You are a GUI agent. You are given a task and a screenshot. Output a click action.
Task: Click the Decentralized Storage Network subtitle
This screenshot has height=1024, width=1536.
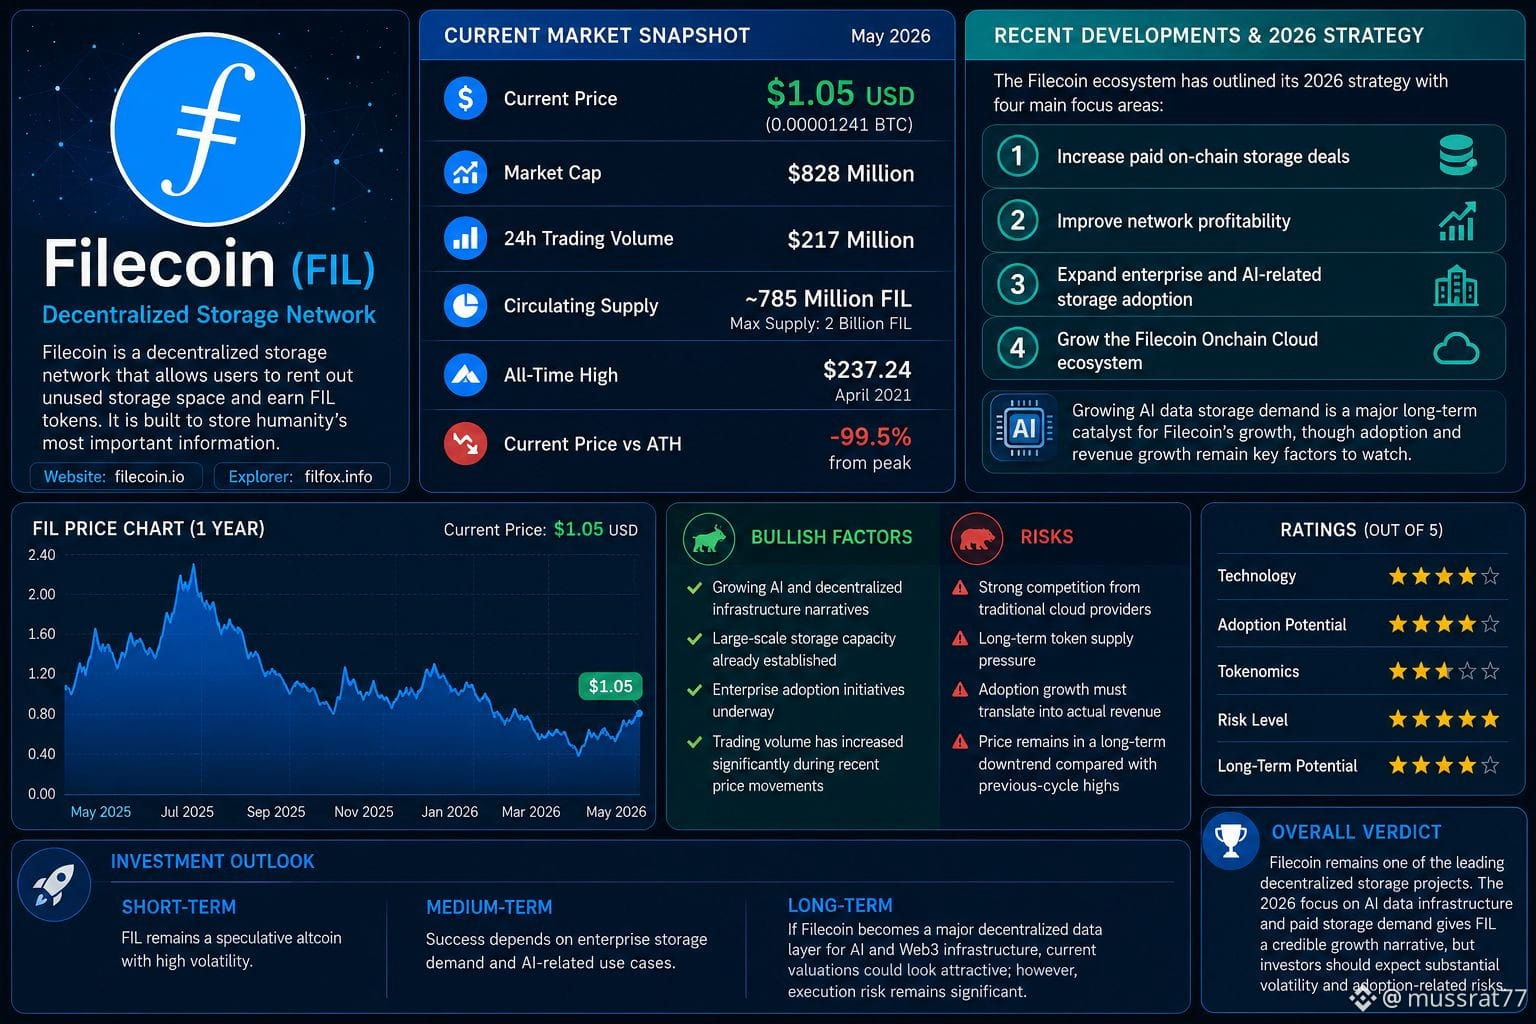tap(209, 314)
